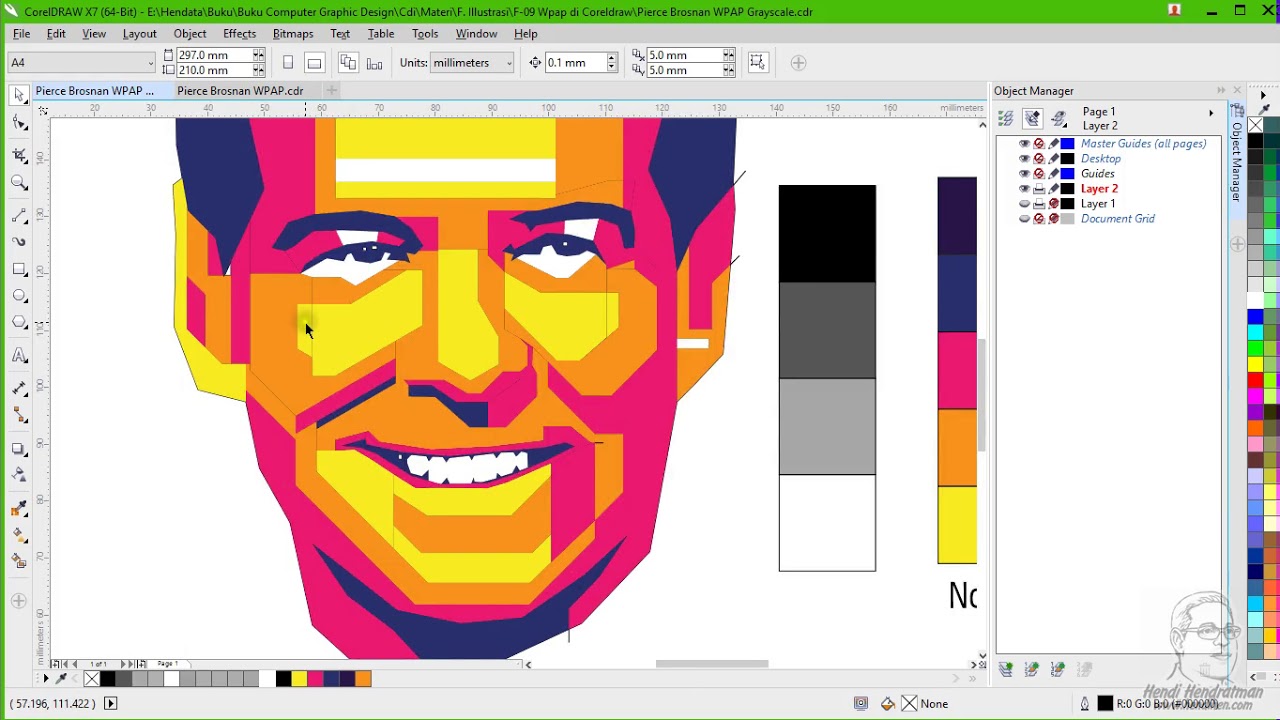This screenshot has height=720, width=1280.
Task: Toggle visibility eye of Master Guides layer
Action: [1024, 144]
